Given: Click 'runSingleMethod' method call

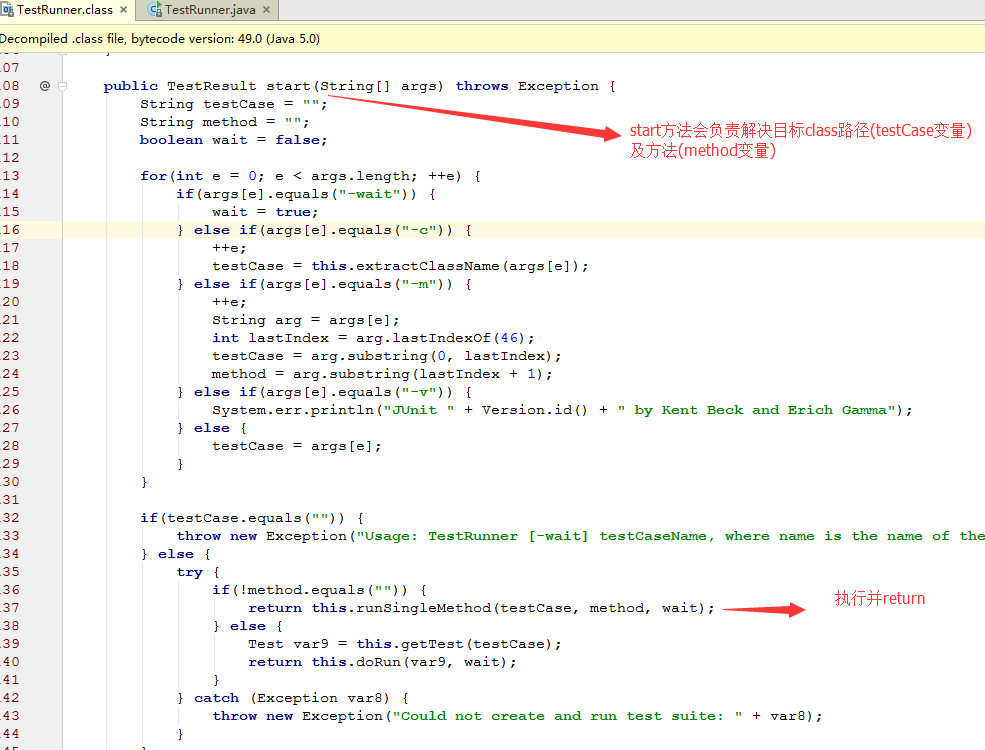Looking at the screenshot, I should click(423, 608).
